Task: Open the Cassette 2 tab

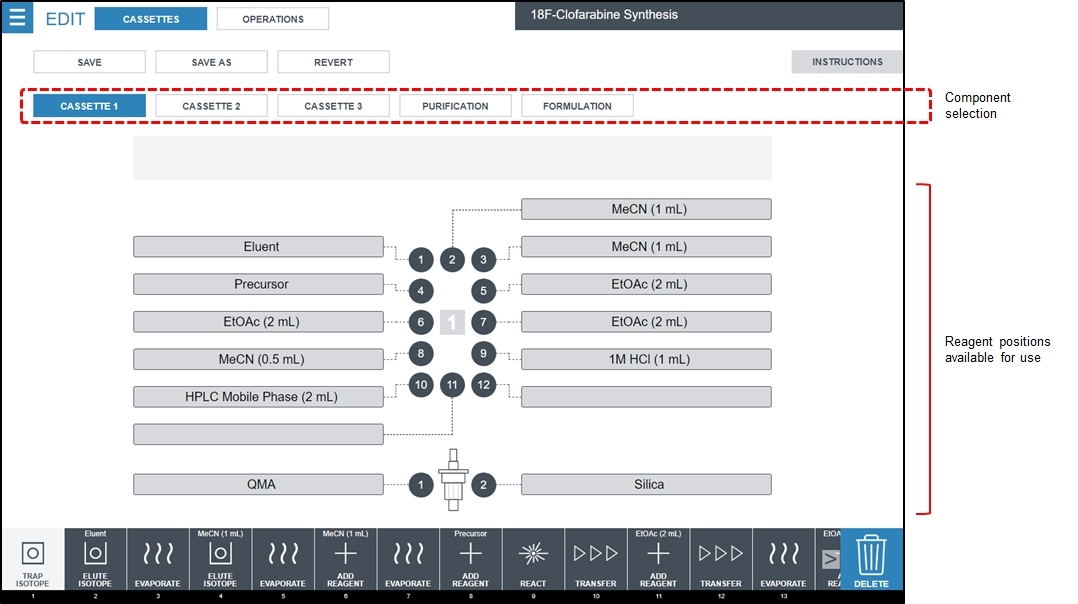Action: point(211,106)
